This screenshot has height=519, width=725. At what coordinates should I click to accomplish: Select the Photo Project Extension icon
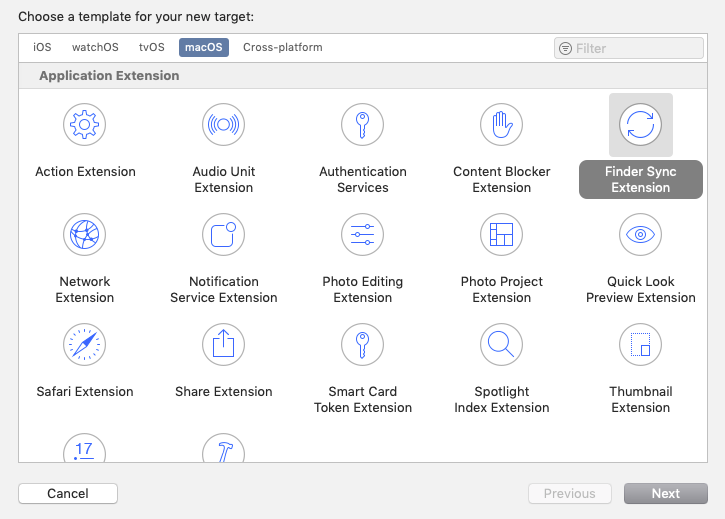pyautogui.click(x=501, y=235)
